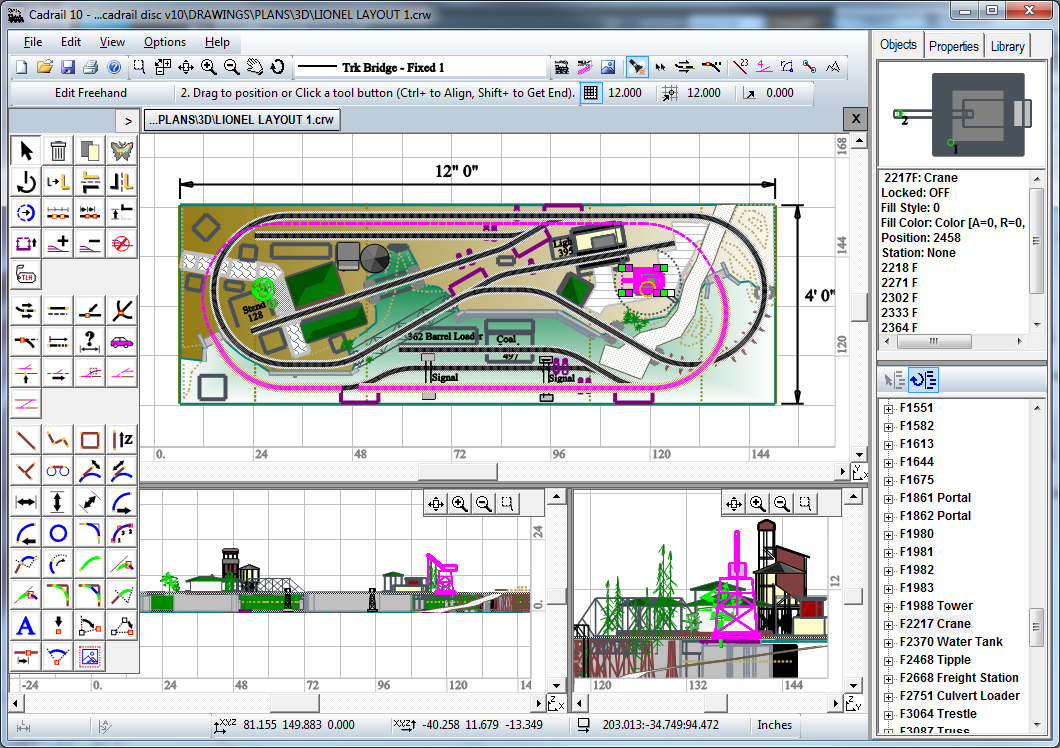The height and width of the screenshot is (748, 1060).
Task: Create a new file with blank page icon
Action: (x=22, y=67)
